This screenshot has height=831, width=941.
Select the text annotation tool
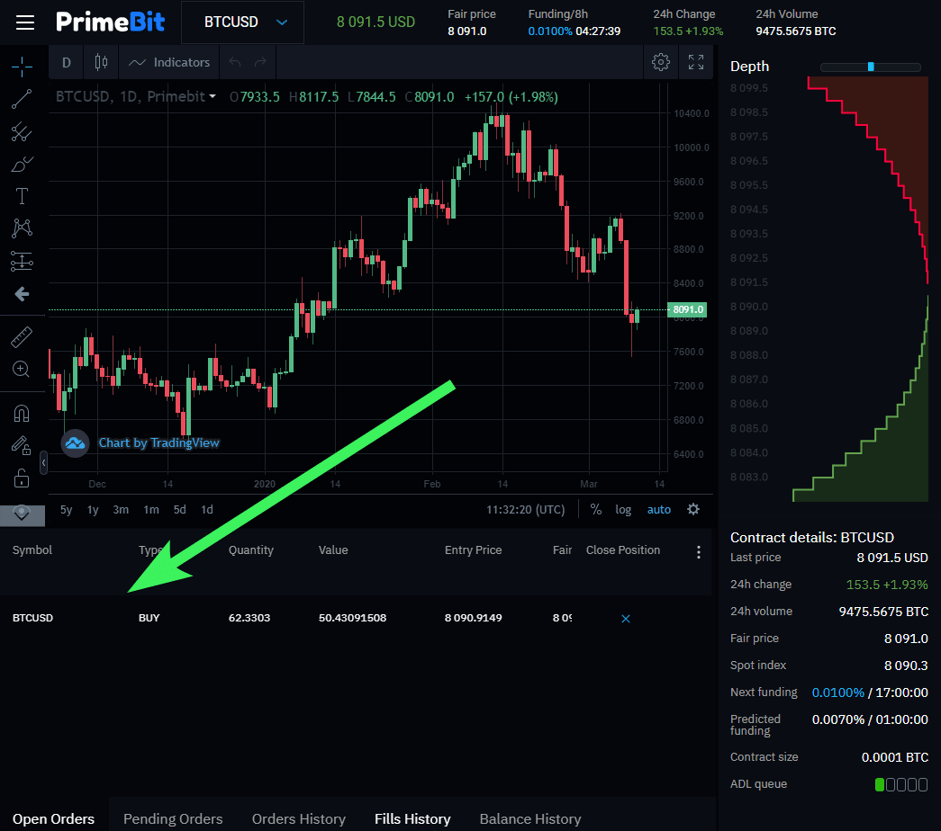point(22,196)
